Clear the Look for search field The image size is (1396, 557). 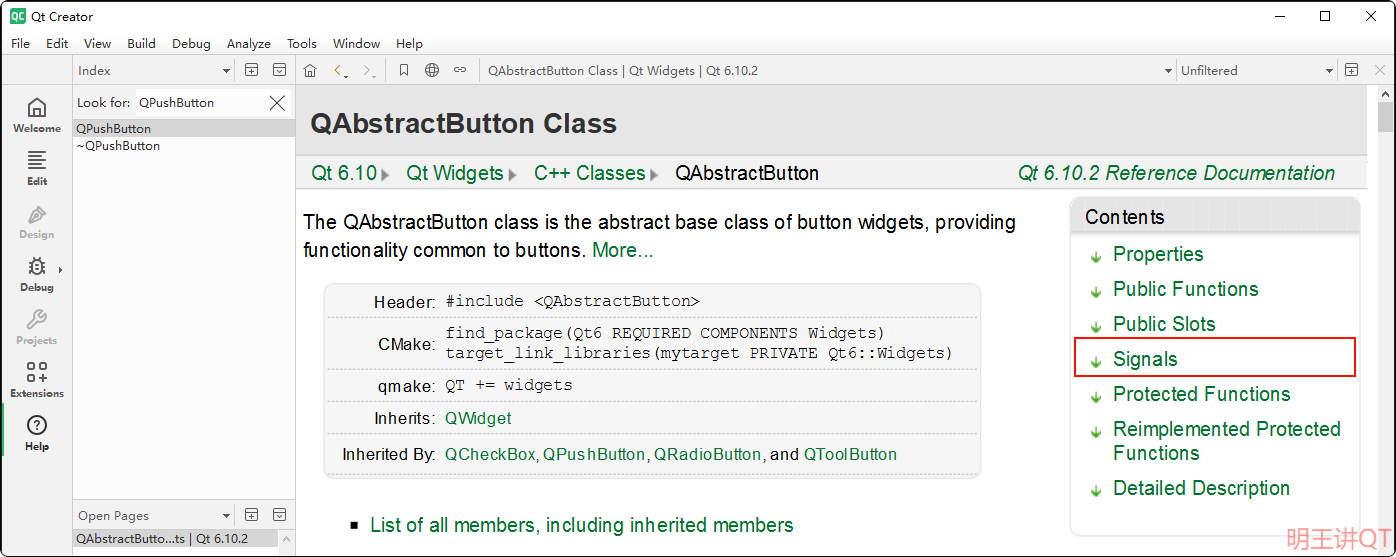(x=278, y=103)
